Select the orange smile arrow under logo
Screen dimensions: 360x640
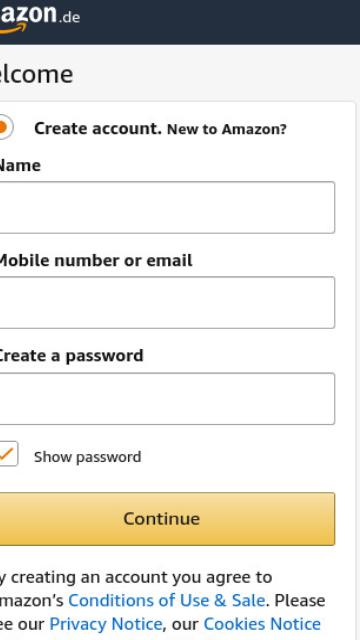click(13, 29)
